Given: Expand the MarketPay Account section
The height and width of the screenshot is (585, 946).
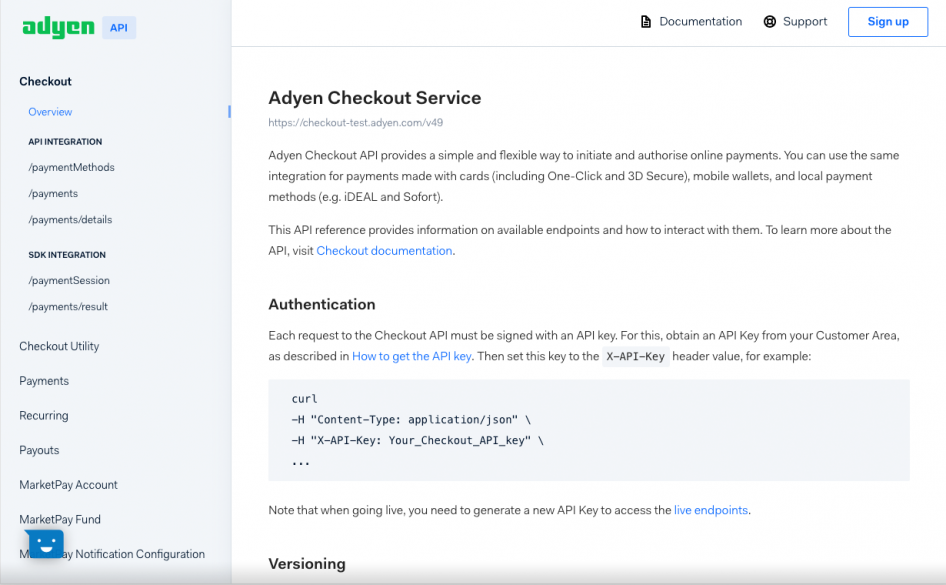Looking at the screenshot, I should click(68, 485).
